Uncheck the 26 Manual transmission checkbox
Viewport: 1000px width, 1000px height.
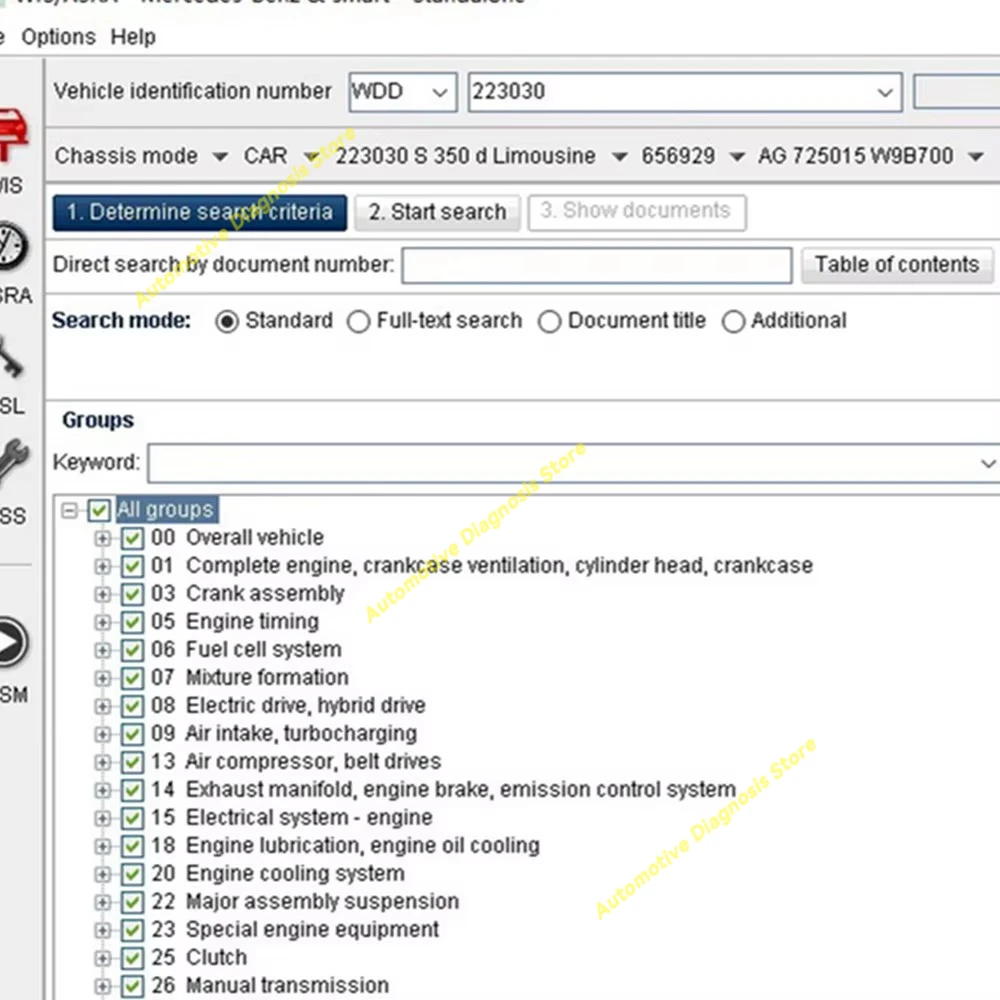[132, 986]
